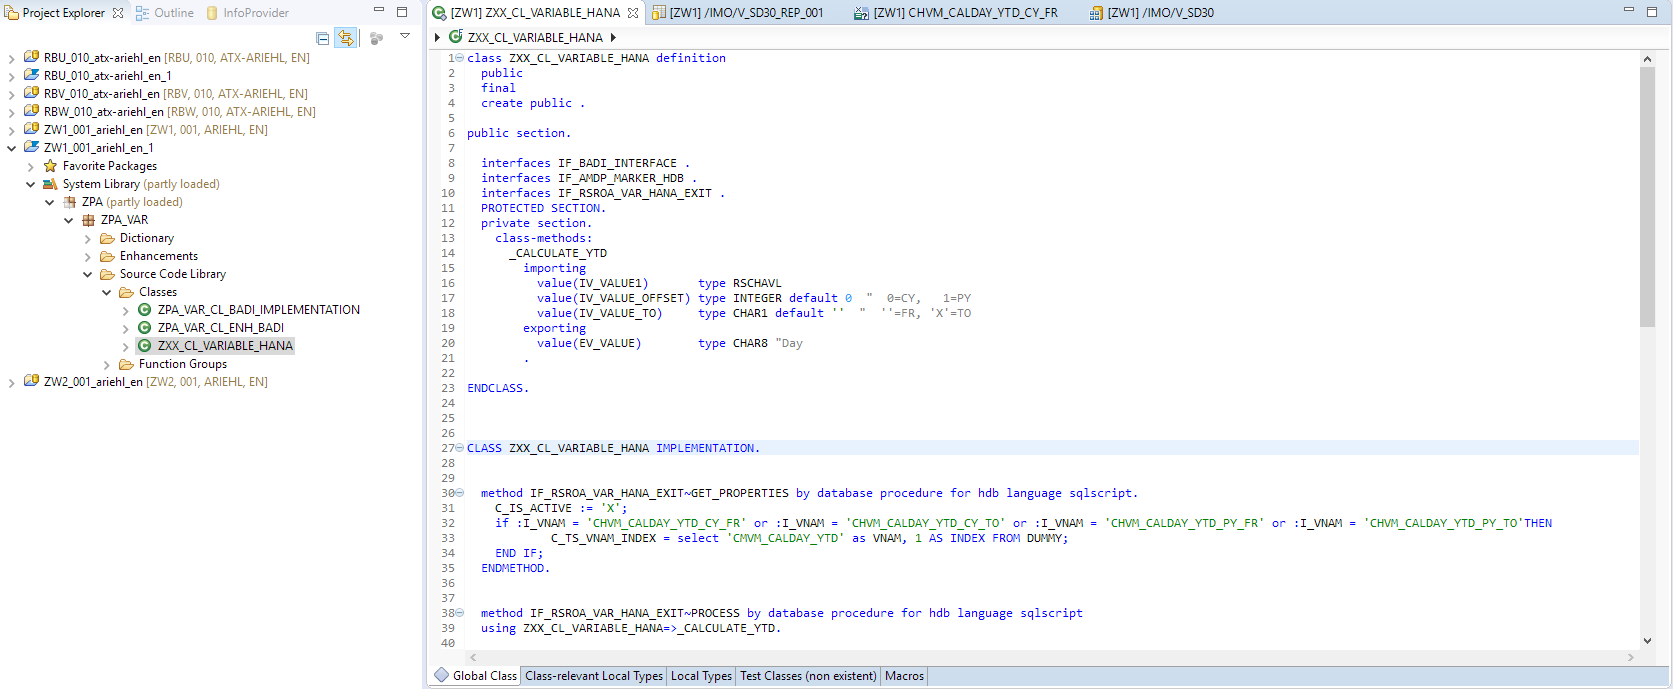Switch to CHVM_CALDAY_YTD_CY_FR editor tab
1673x689 pixels.
964,13
